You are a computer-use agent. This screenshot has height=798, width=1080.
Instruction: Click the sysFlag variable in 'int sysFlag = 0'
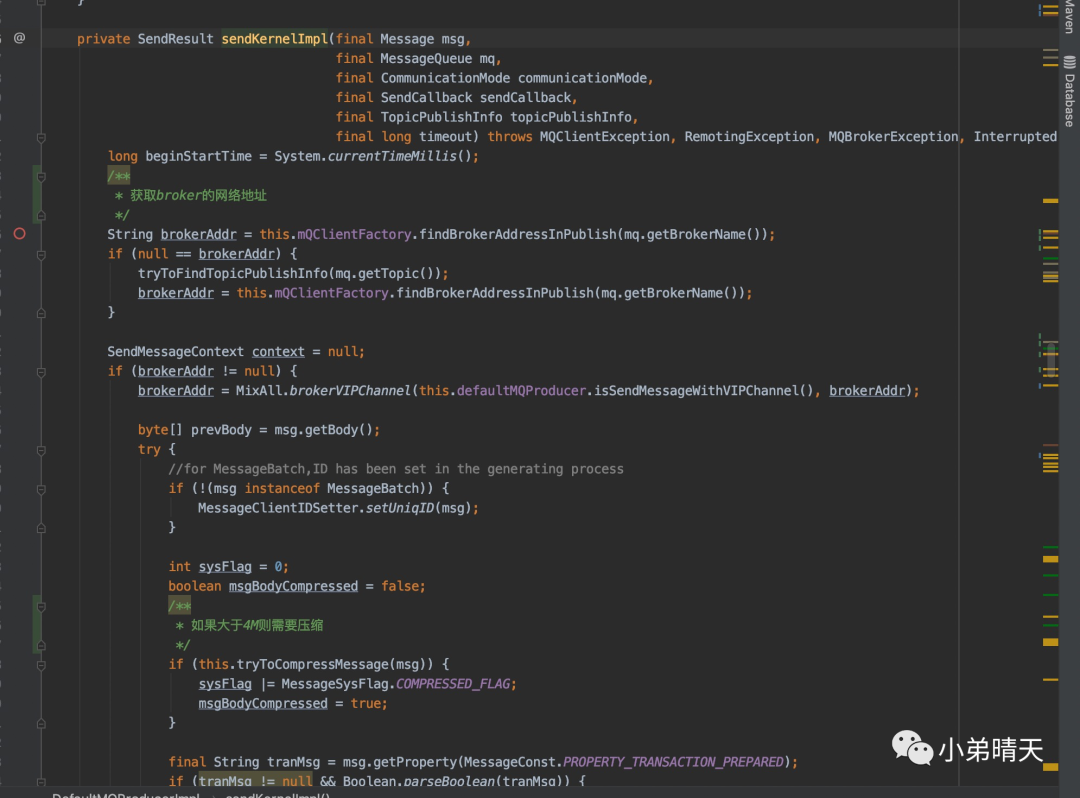(225, 567)
